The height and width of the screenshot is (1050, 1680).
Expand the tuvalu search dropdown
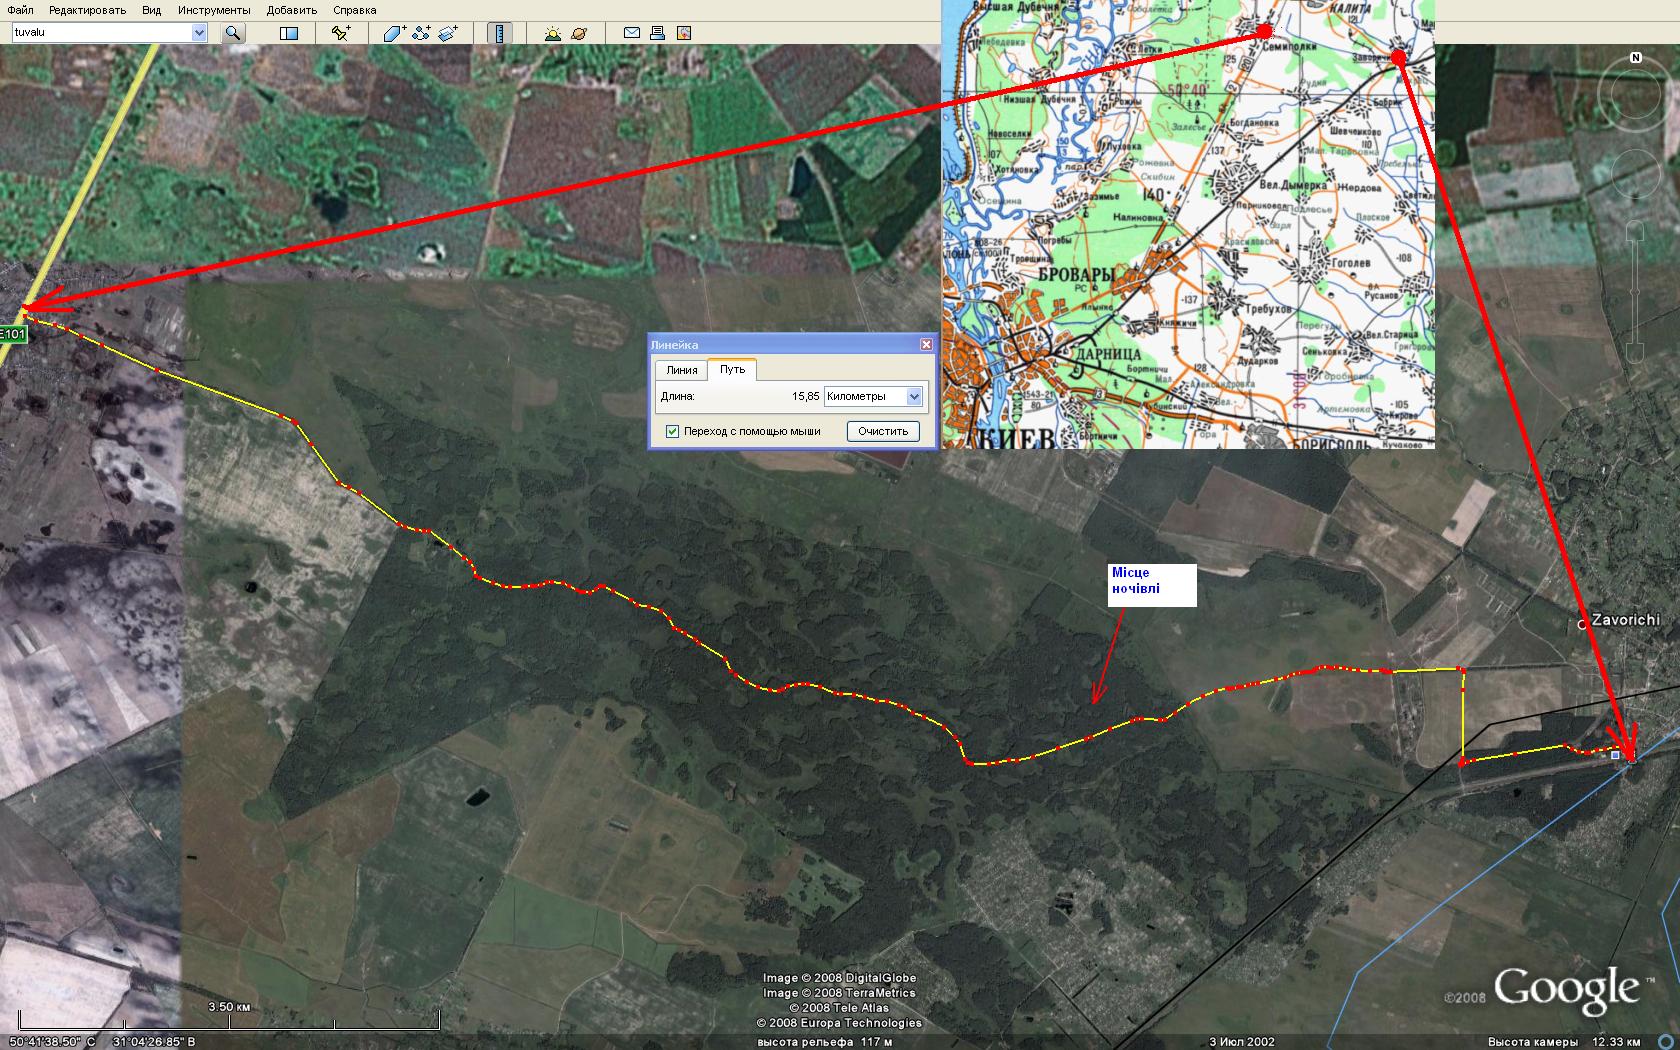199,33
